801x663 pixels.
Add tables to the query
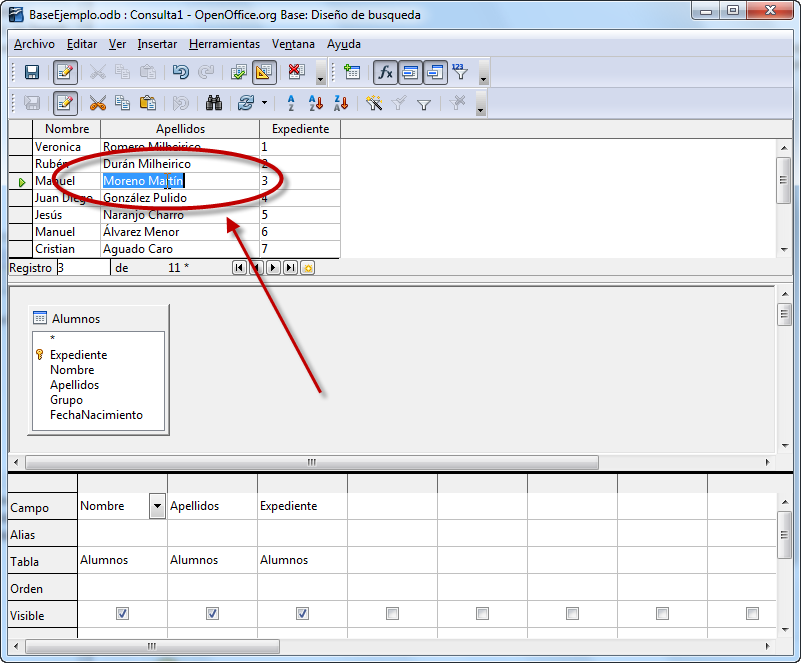click(352, 72)
